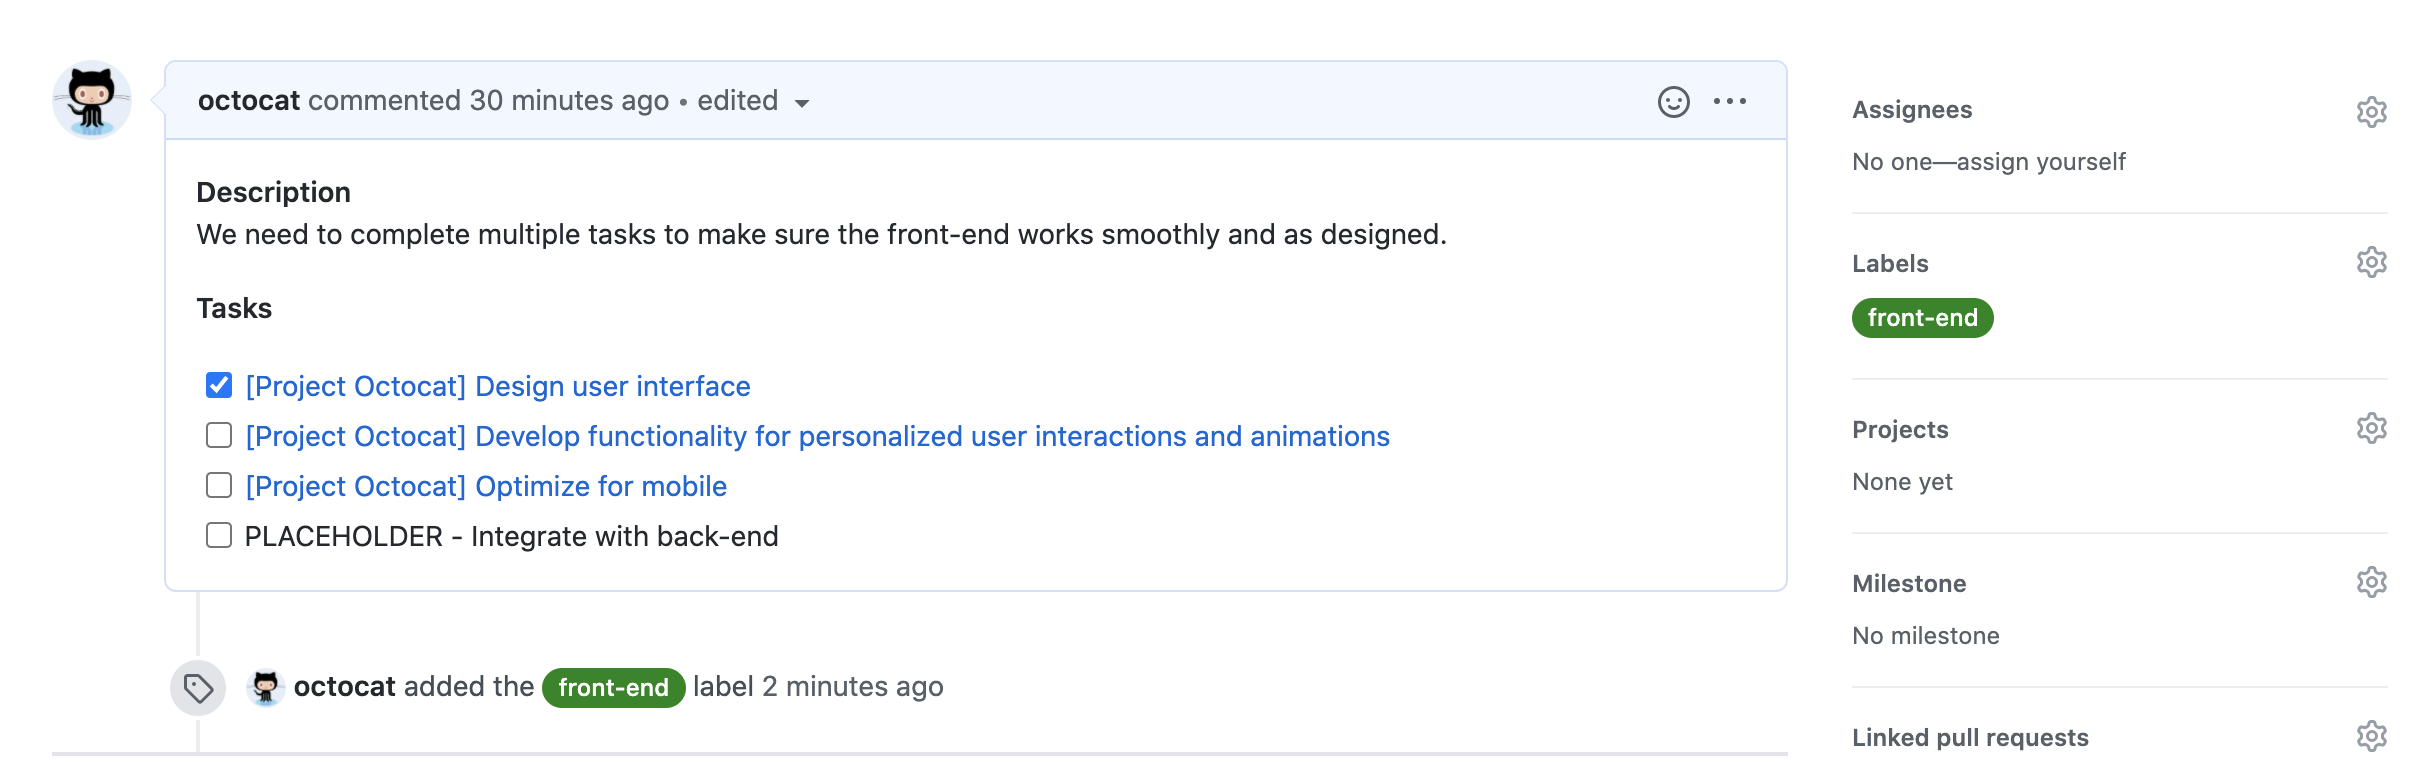The height and width of the screenshot is (770, 2436).
Task: Check the Optimize for mobile task checkbox
Action: pyautogui.click(x=219, y=486)
